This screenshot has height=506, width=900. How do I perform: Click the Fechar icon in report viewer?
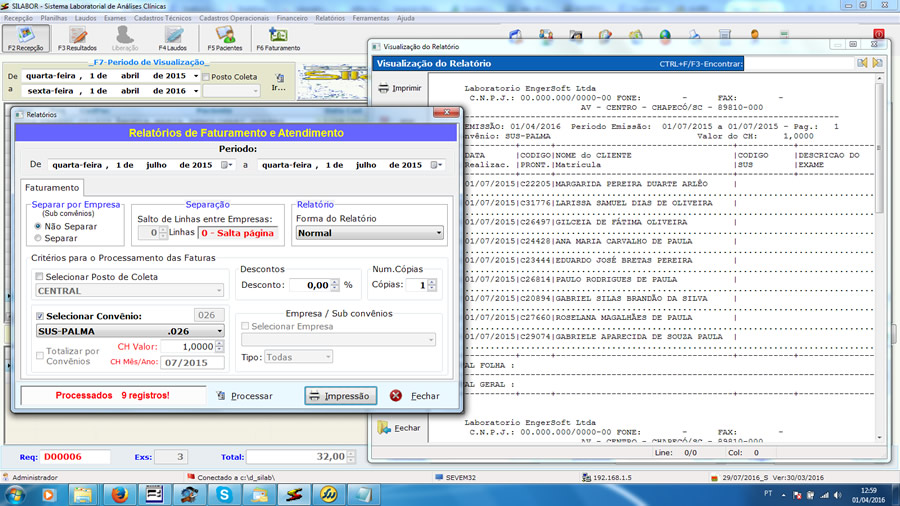[x=400, y=427]
